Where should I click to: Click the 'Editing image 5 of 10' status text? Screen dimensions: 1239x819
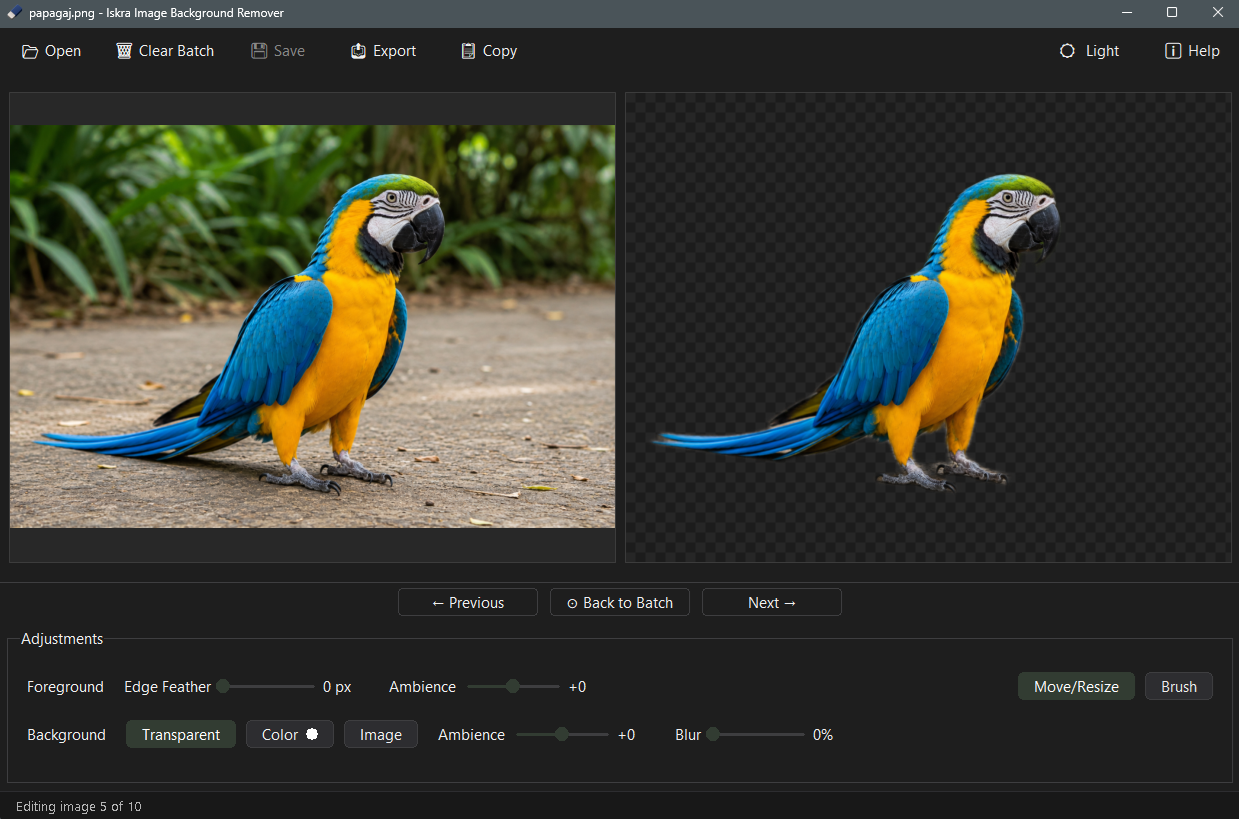(x=79, y=806)
